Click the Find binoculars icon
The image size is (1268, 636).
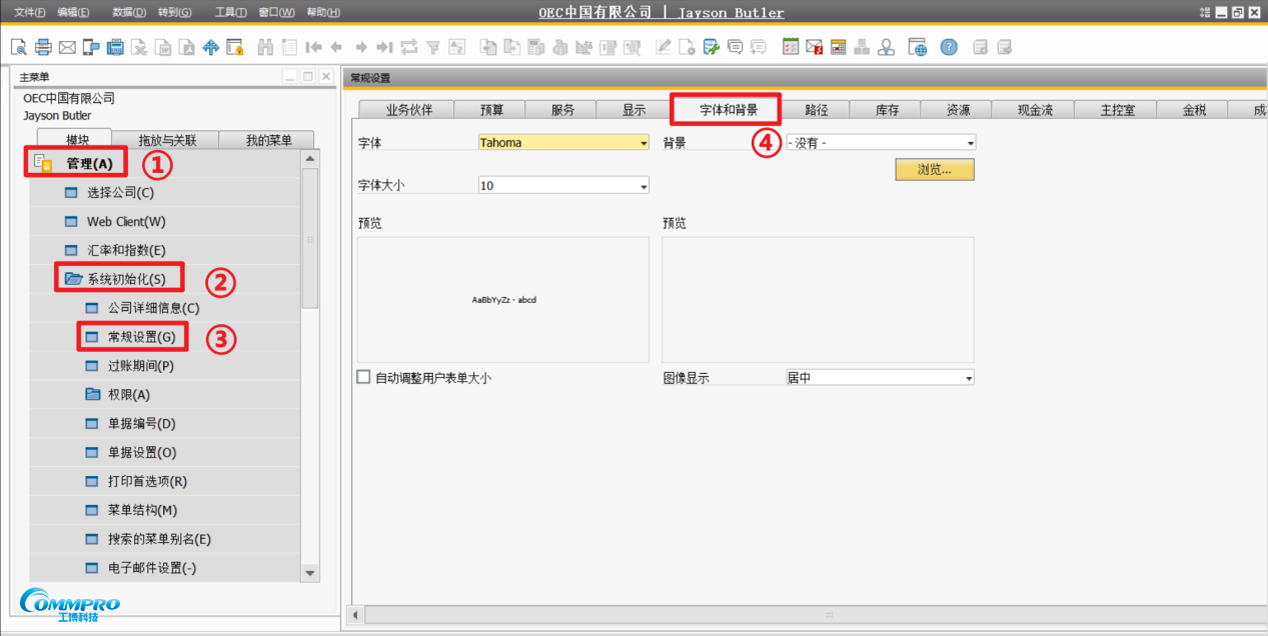264,46
